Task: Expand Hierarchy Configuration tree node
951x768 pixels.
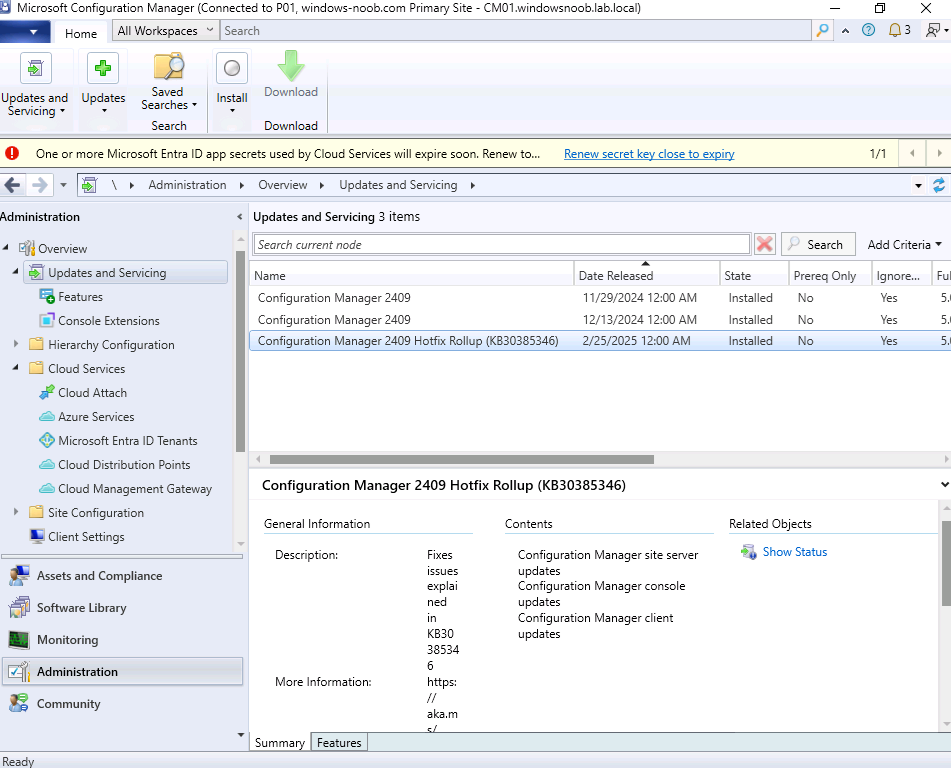Action: pos(16,344)
